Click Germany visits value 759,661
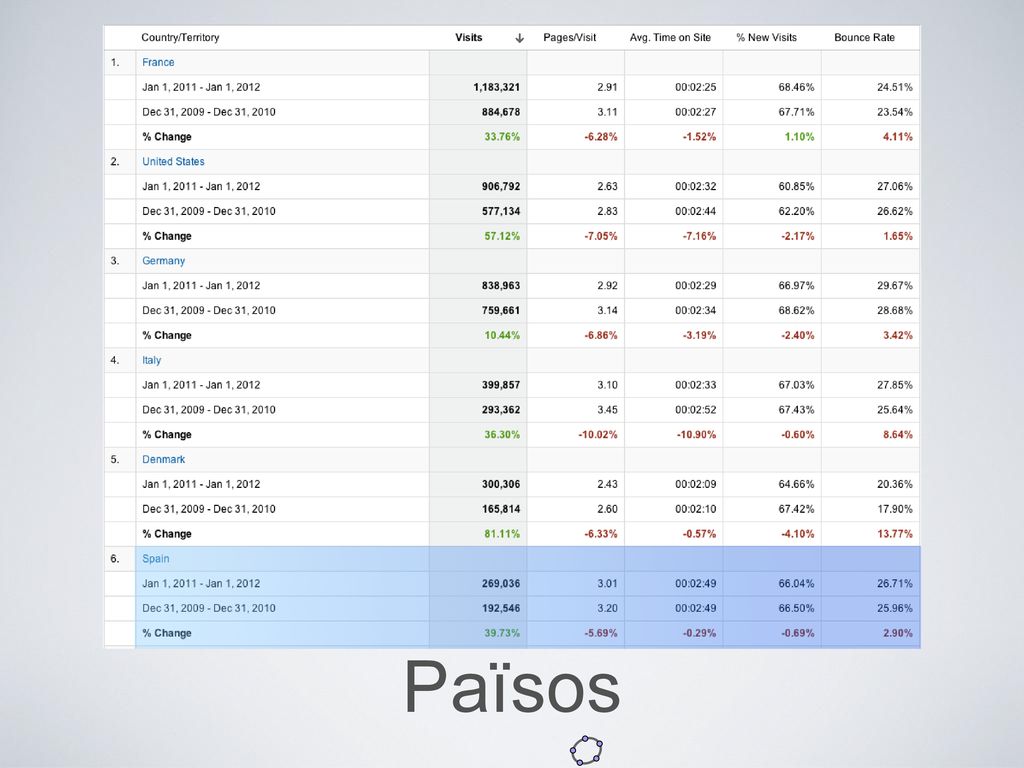Image resolution: width=1024 pixels, height=768 pixels. [x=501, y=310]
